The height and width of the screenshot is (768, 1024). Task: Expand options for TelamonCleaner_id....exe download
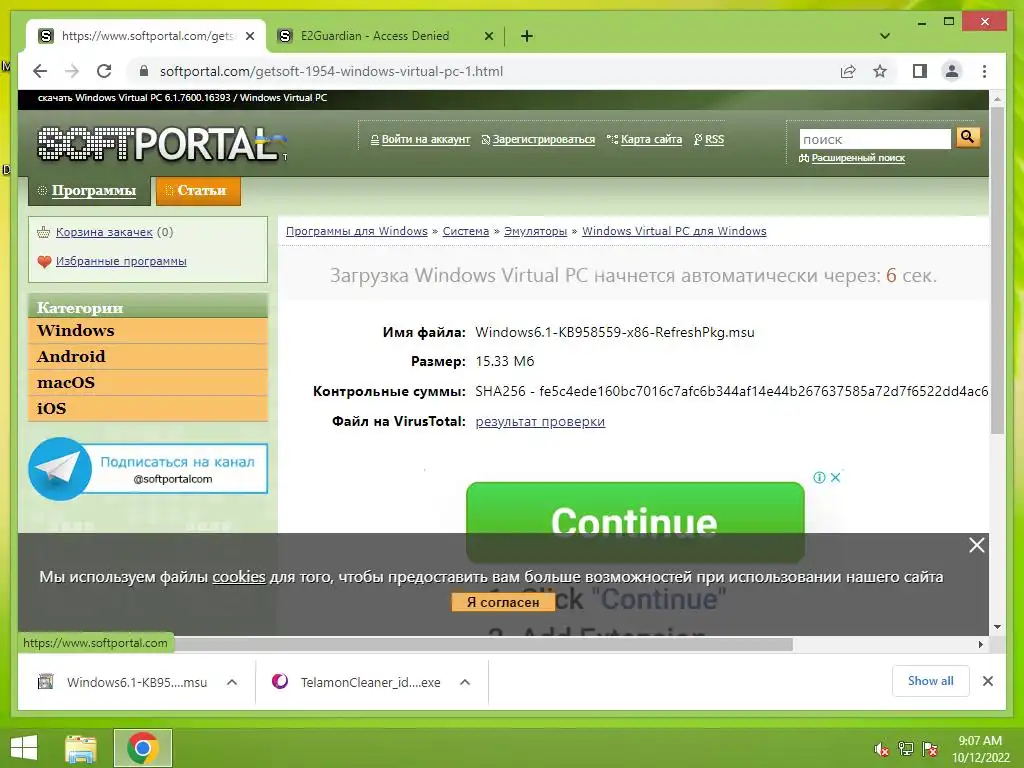[465, 682]
